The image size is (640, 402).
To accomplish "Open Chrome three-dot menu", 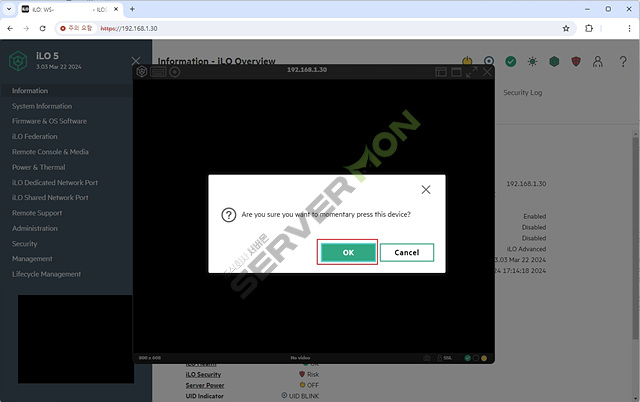I will click(x=629, y=29).
